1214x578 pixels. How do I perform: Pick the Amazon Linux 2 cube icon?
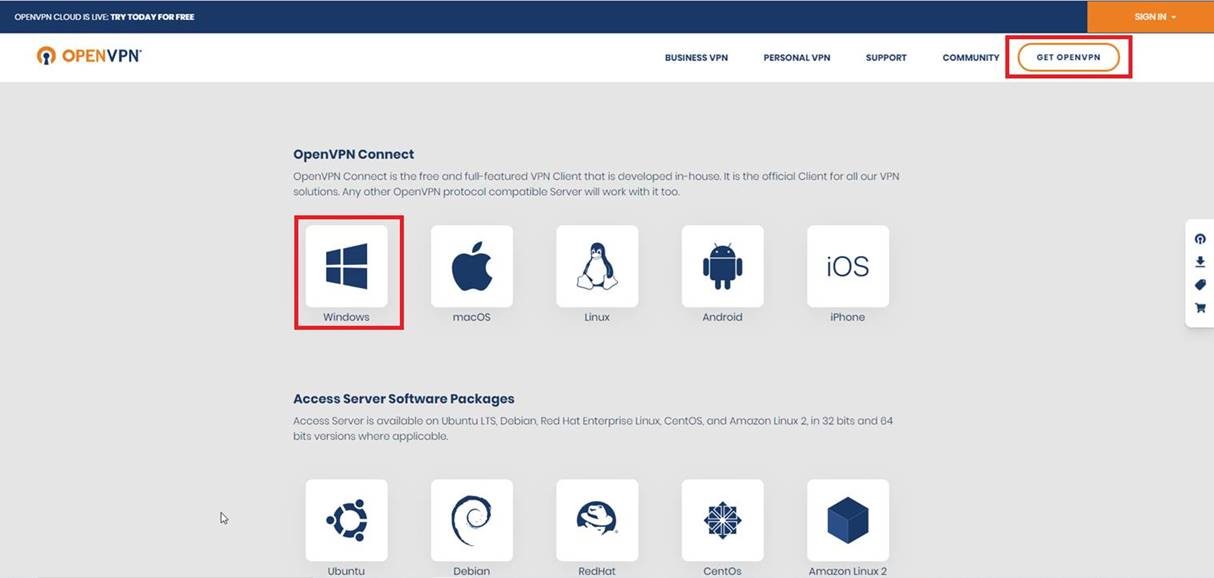(848, 520)
